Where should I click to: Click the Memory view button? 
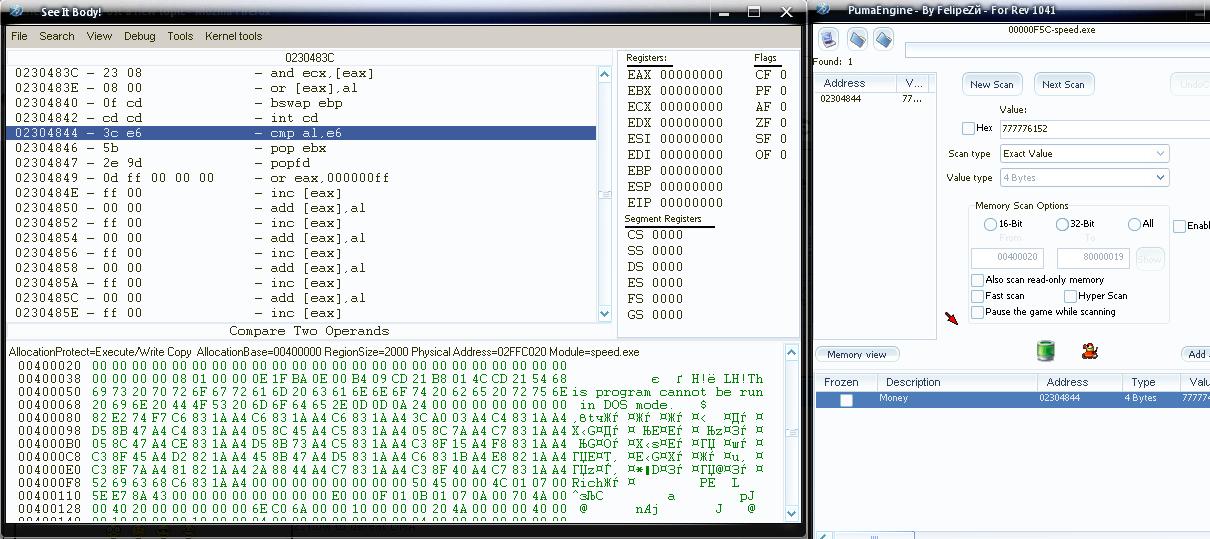tap(857, 354)
